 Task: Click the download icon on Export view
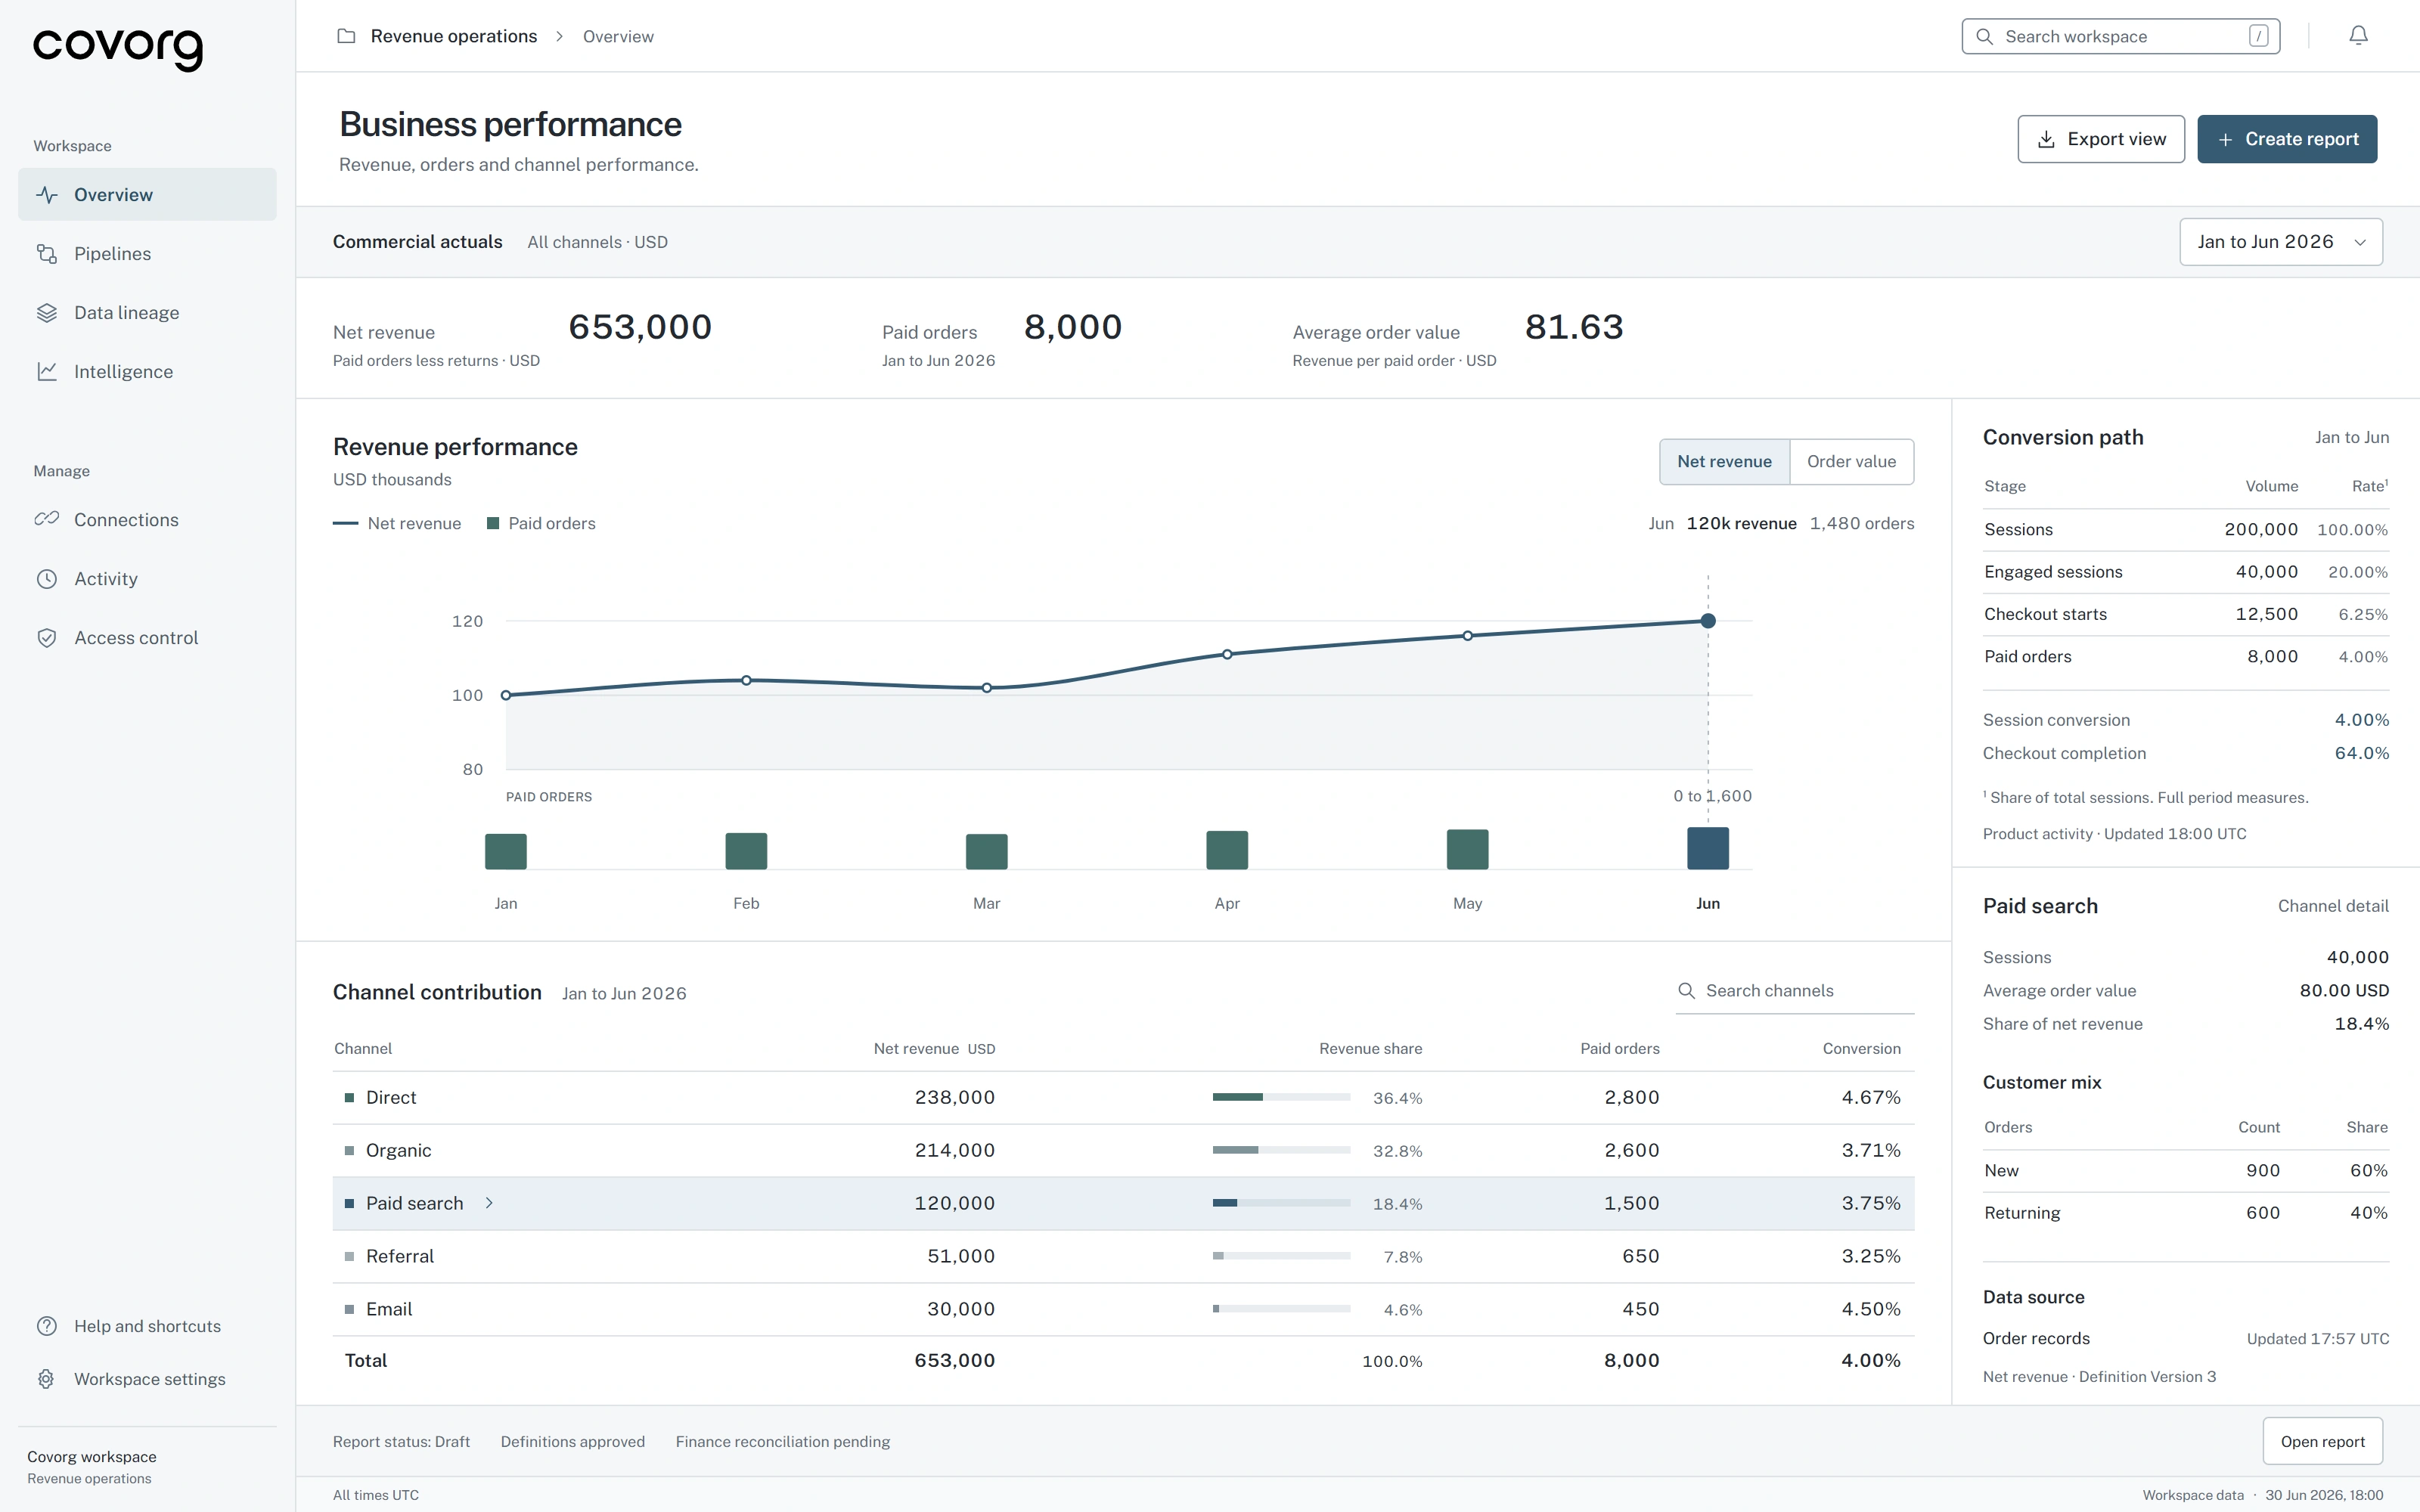[2046, 139]
